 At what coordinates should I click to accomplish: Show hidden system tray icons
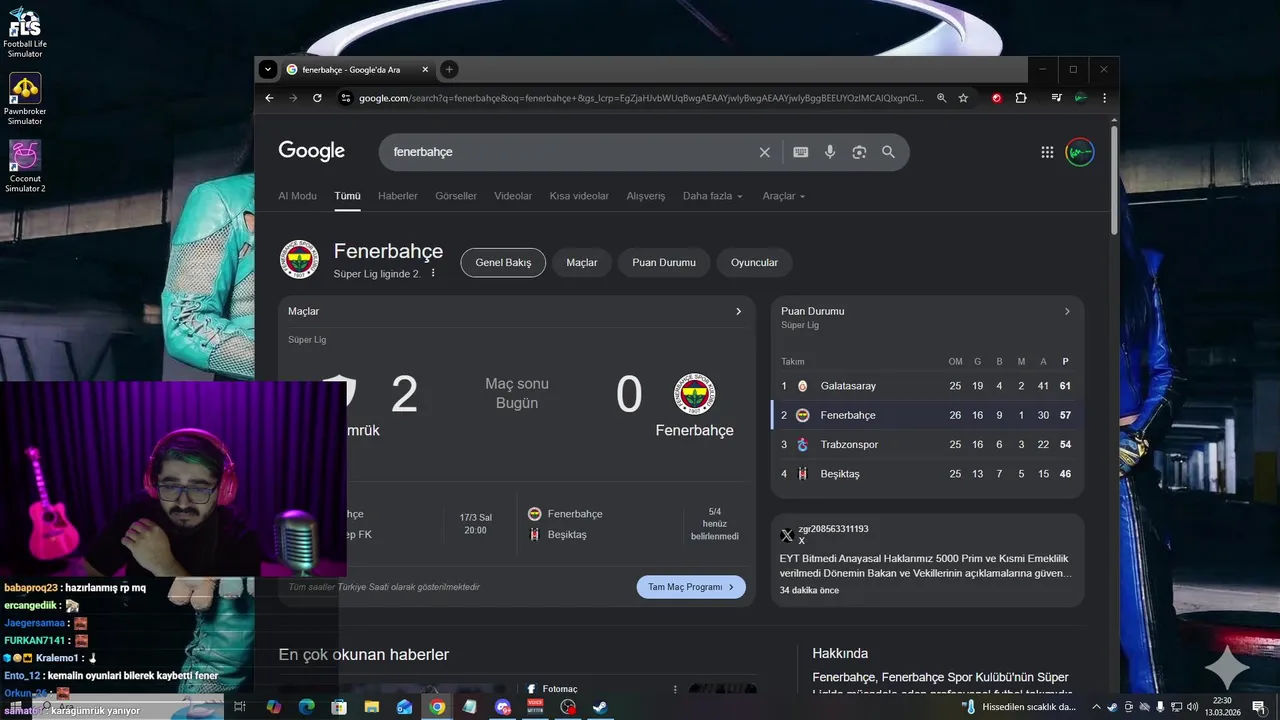point(1096,707)
